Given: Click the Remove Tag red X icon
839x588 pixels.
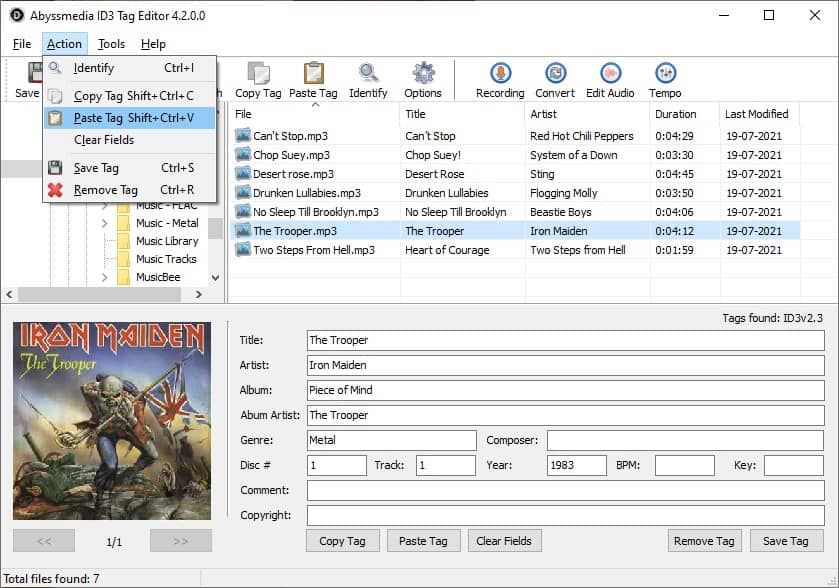Looking at the screenshot, I should coord(55,190).
